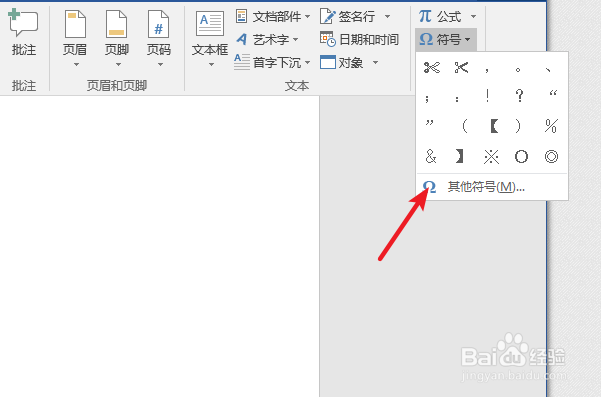Image resolution: width=601 pixels, height=397 pixels.
Task: Insert the ※ reference mark symbol
Action: (491, 156)
